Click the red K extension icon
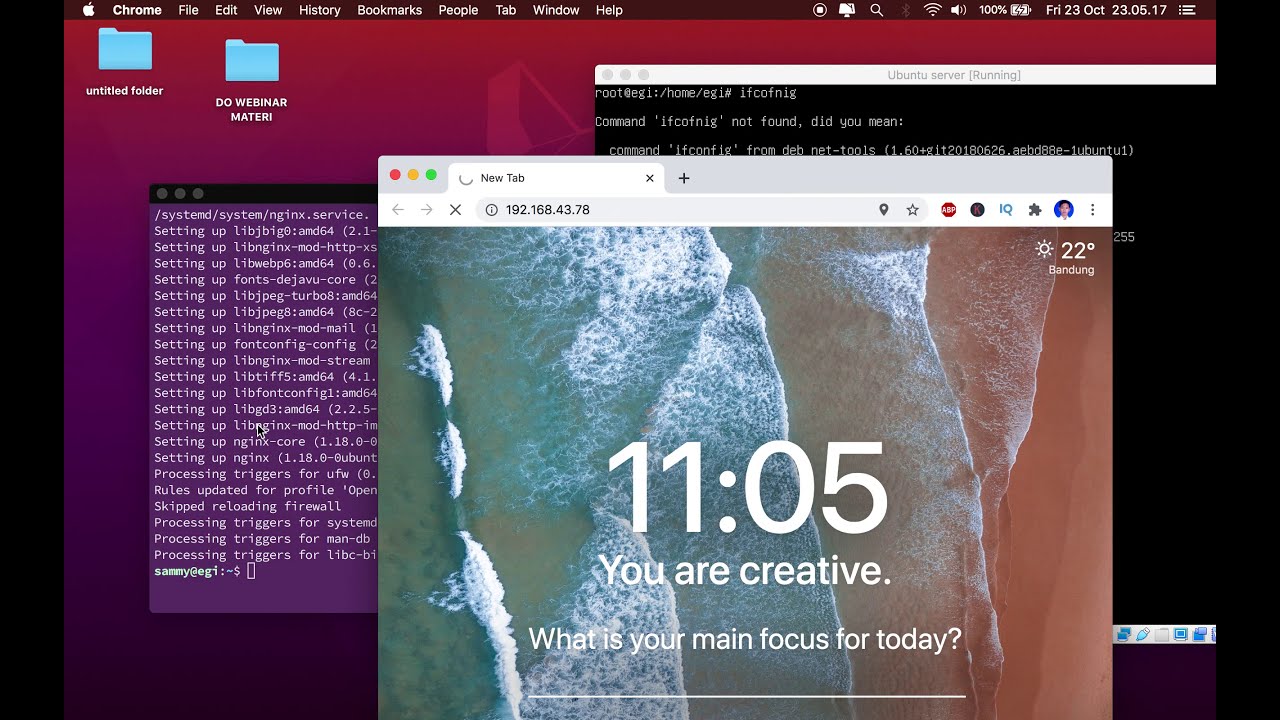 [x=977, y=210]
